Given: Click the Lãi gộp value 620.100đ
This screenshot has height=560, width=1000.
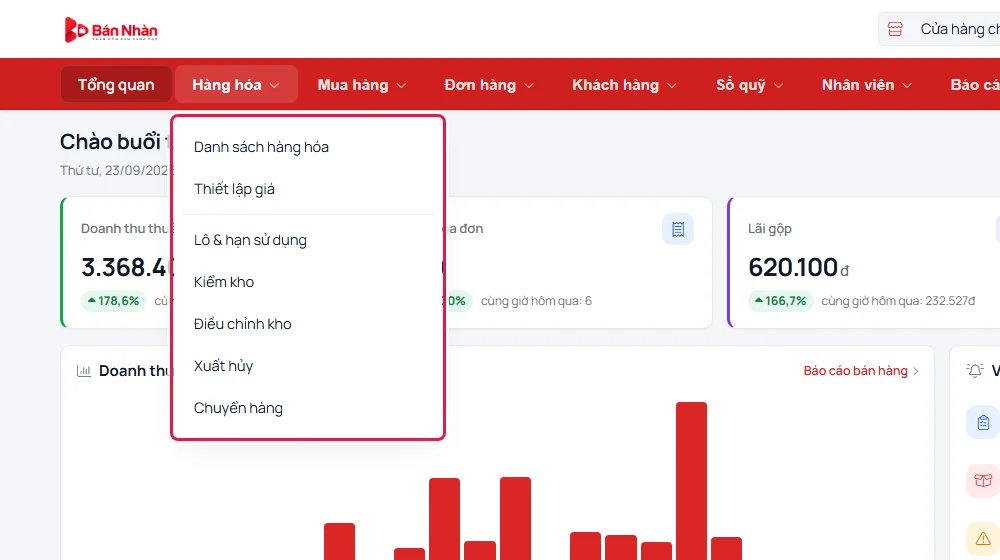Looking at the screenshot, I should point(798,267).
